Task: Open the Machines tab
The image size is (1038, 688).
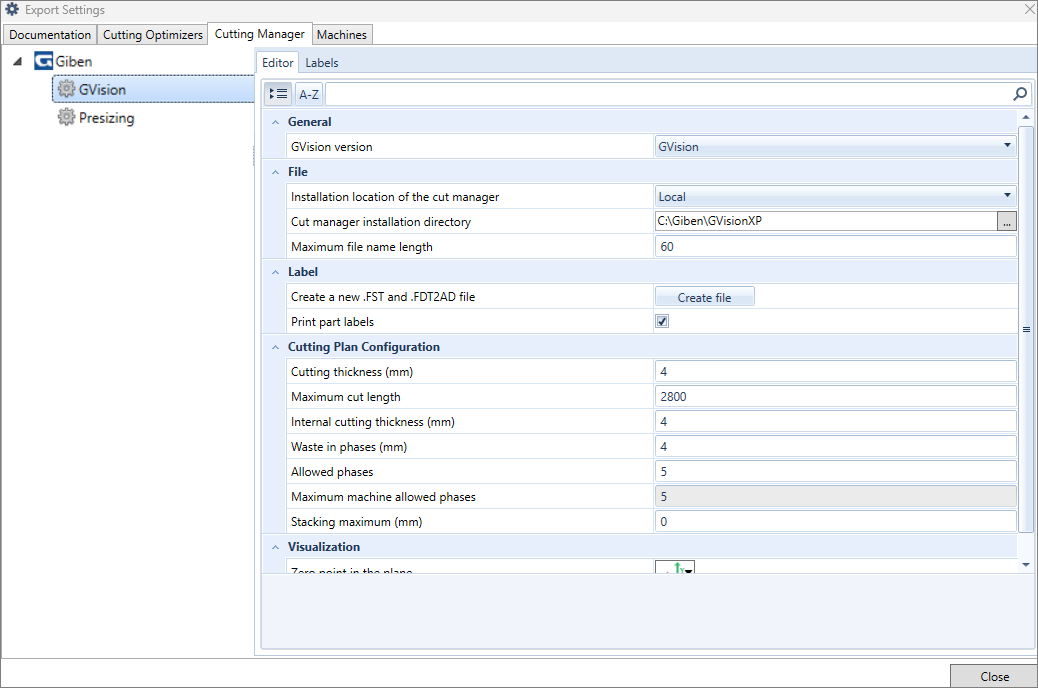Action: (x=342, y=34)
